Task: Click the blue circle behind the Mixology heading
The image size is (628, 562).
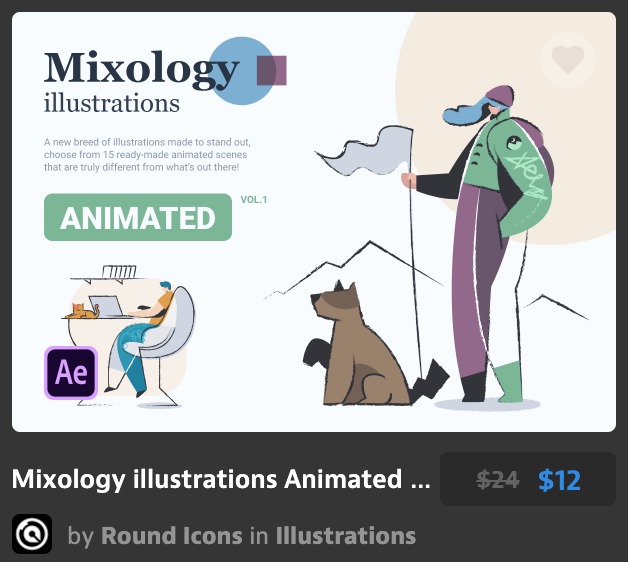Action: (x=242, y=71)
